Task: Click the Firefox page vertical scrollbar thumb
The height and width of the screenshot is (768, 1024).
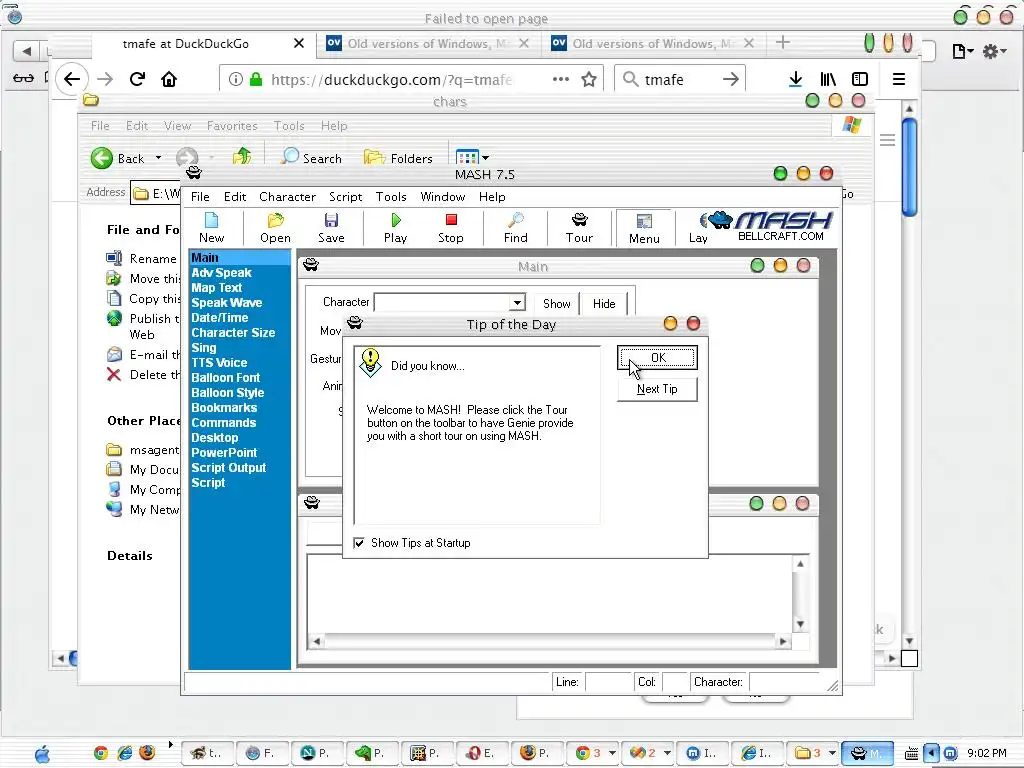Action: (x=909, y=167)
